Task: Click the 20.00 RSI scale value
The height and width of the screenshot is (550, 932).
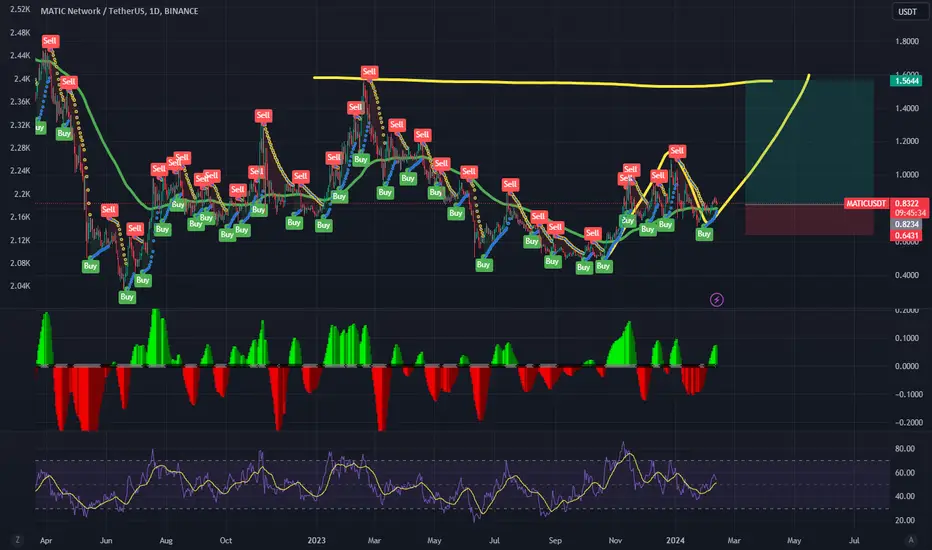Action: pos(905,520)
